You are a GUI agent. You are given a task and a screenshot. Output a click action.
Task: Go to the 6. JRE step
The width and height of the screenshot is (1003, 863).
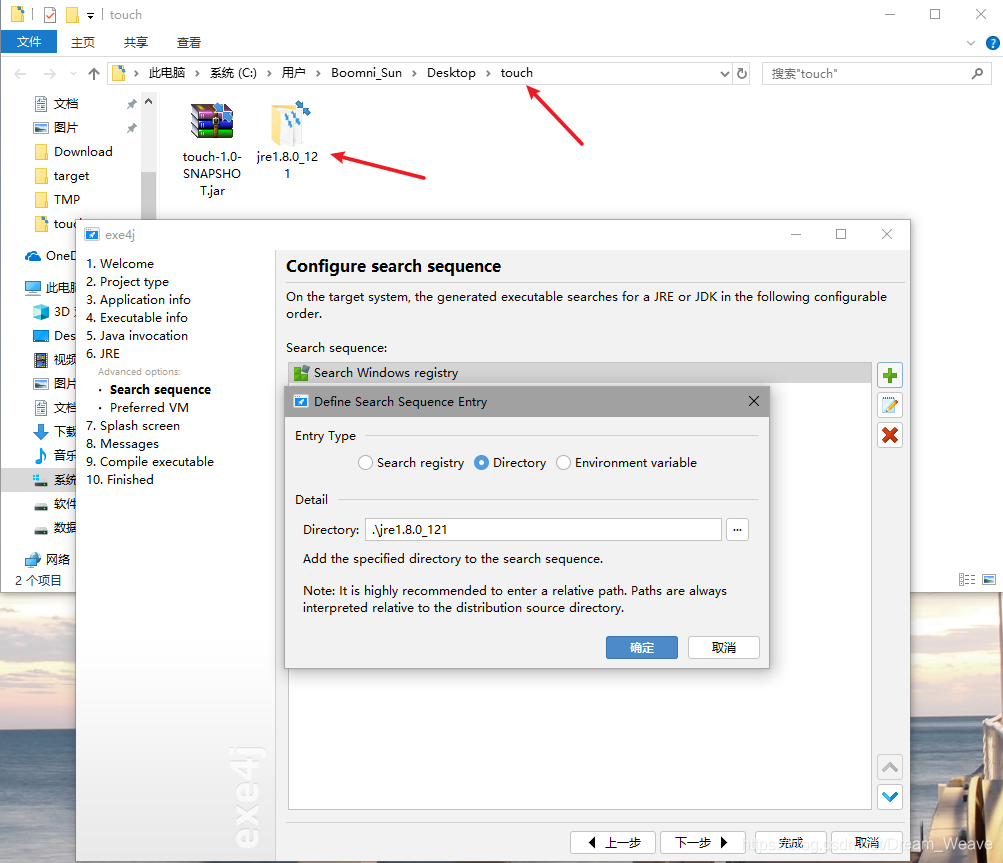point(103,353)
